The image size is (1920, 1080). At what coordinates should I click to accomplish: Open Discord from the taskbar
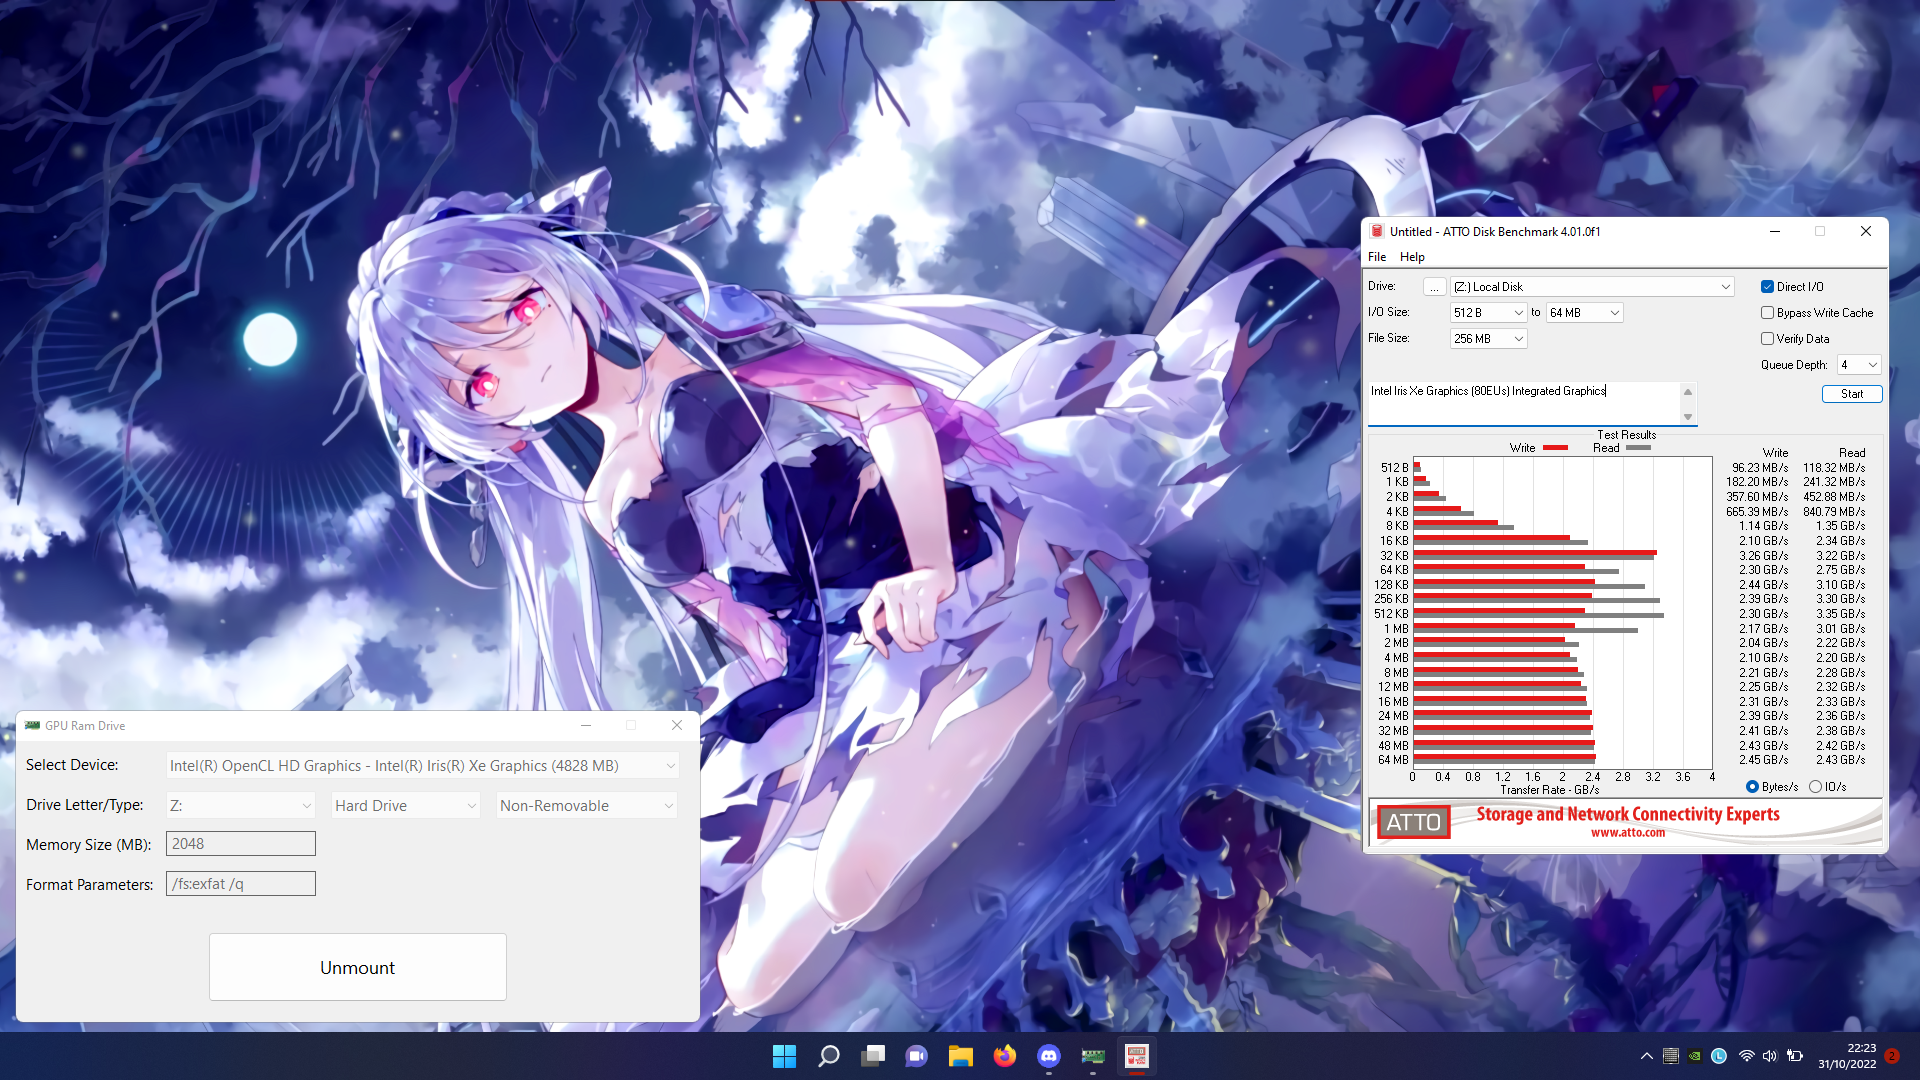coord(1049,1056)
